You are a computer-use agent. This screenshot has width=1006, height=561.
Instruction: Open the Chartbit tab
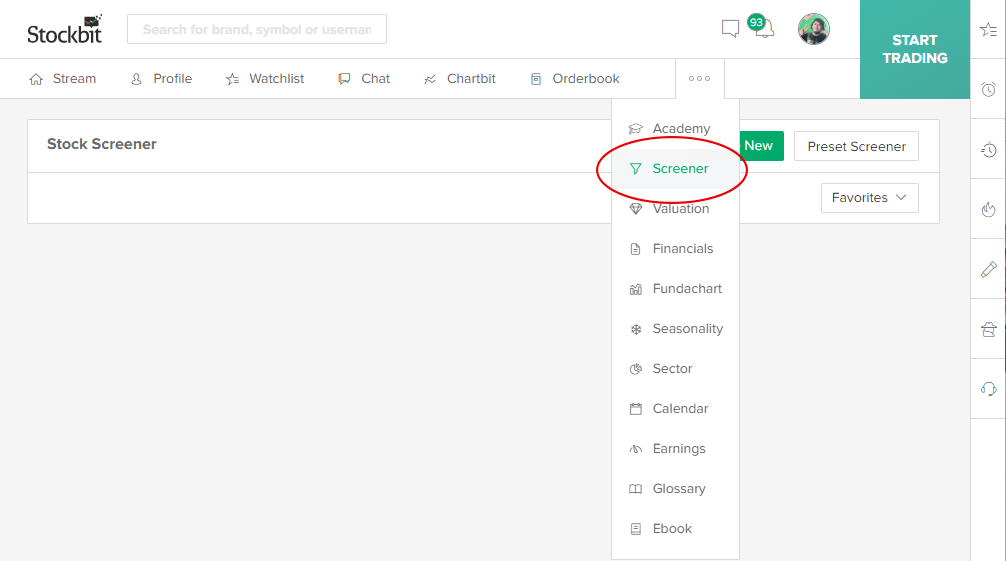click(x=459, y=79)
